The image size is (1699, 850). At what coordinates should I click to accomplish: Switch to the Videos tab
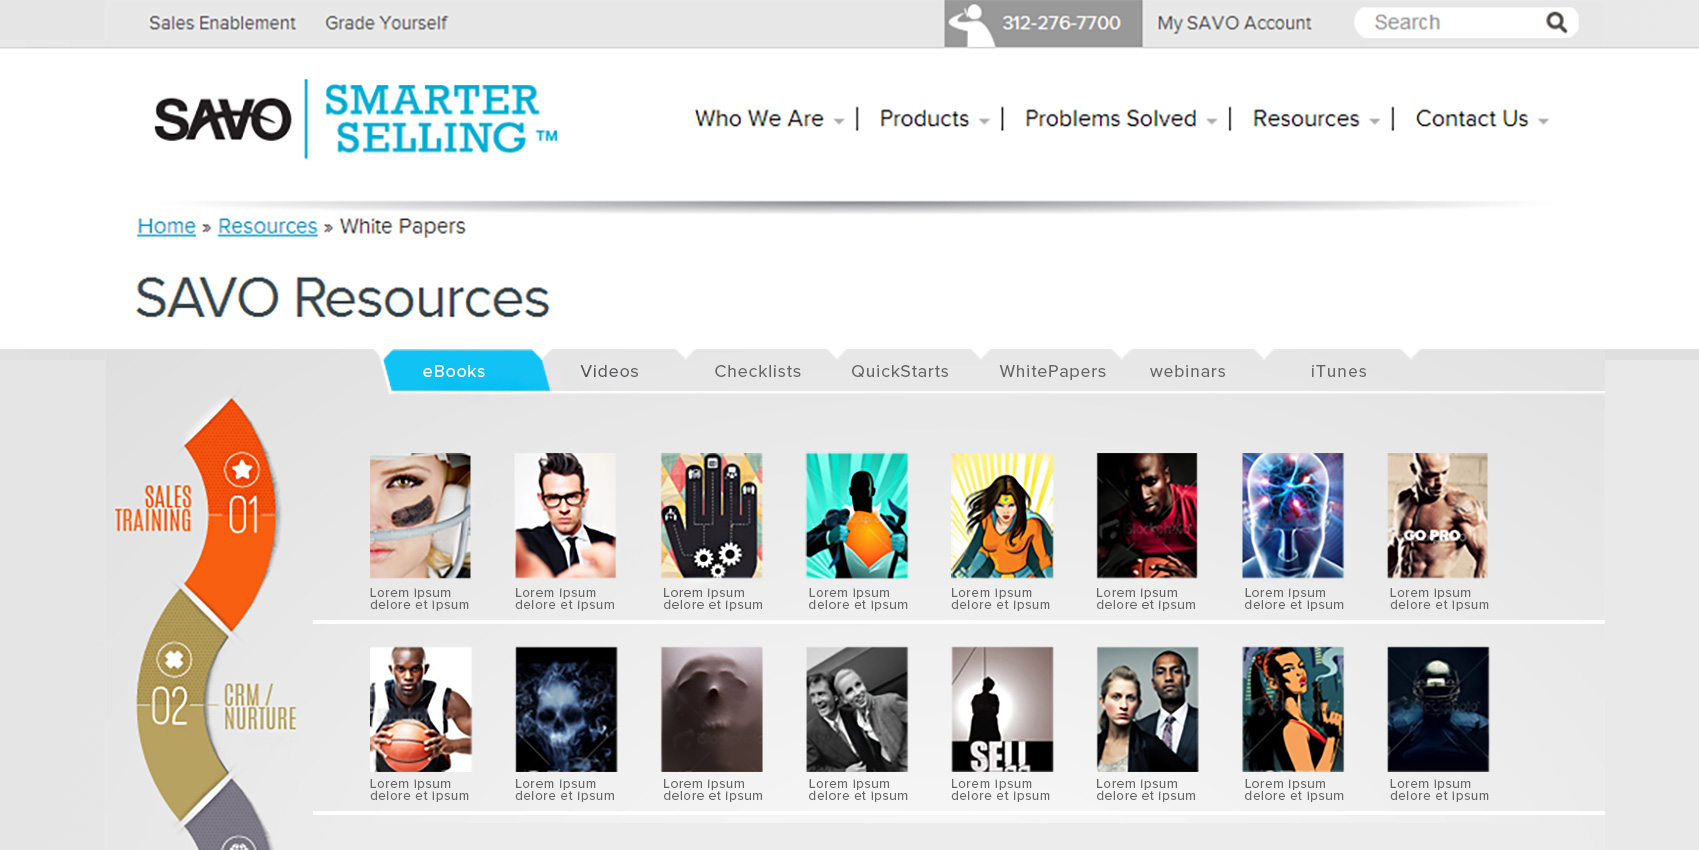pos(609,371)
